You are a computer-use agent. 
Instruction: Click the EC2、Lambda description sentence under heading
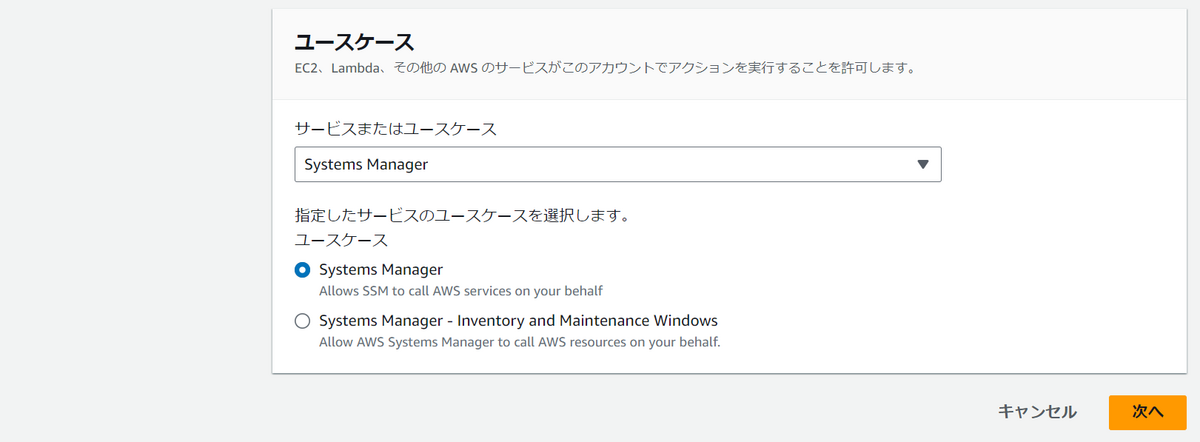(606, 69)
